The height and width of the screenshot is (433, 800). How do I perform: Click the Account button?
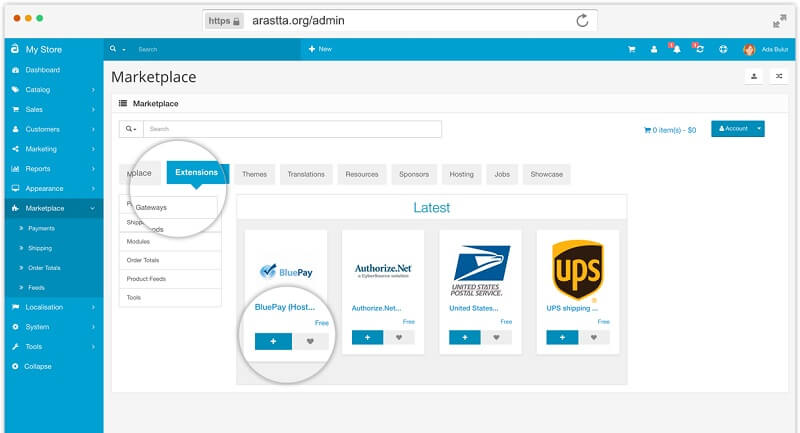click(733, 129)
